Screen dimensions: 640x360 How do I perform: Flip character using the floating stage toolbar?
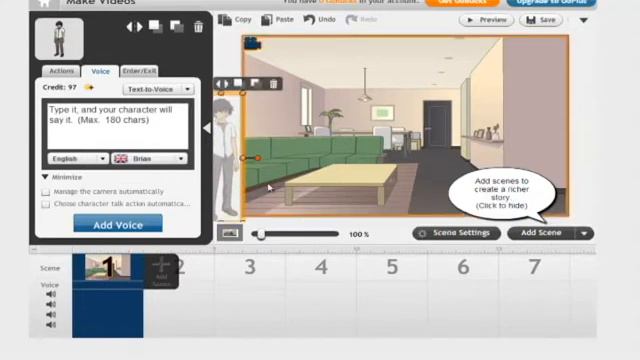(x=222, y=84)
